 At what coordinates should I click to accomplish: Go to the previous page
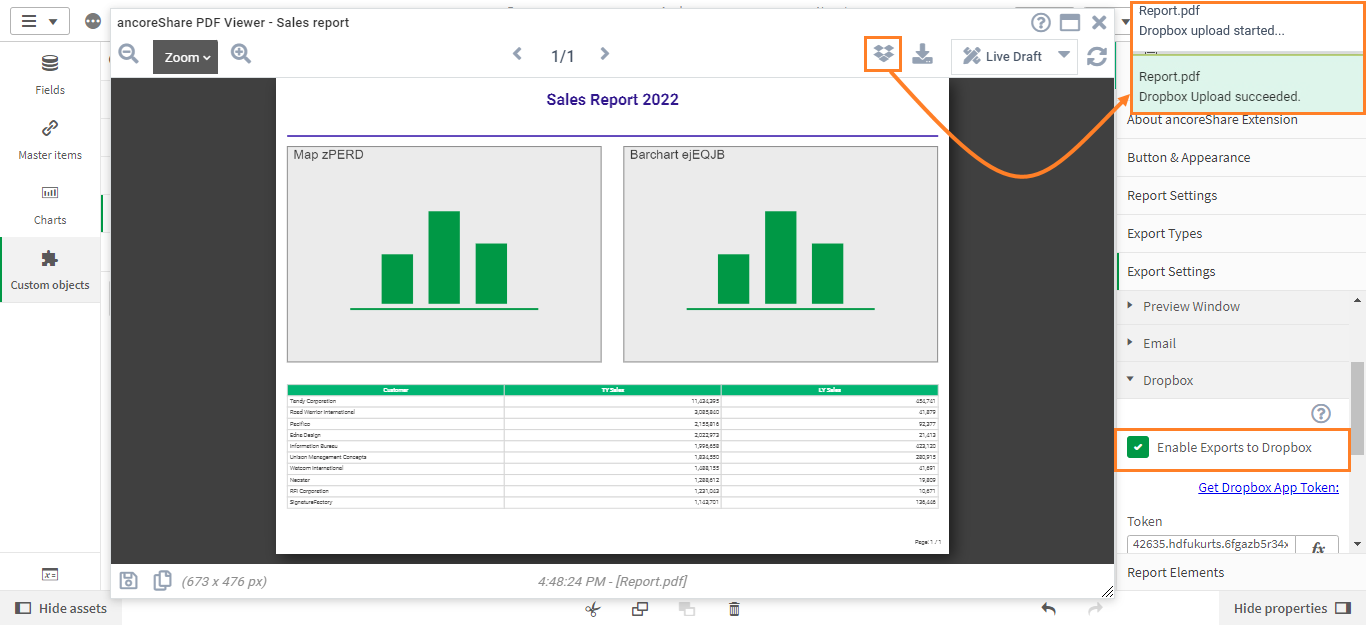(517, 54)
